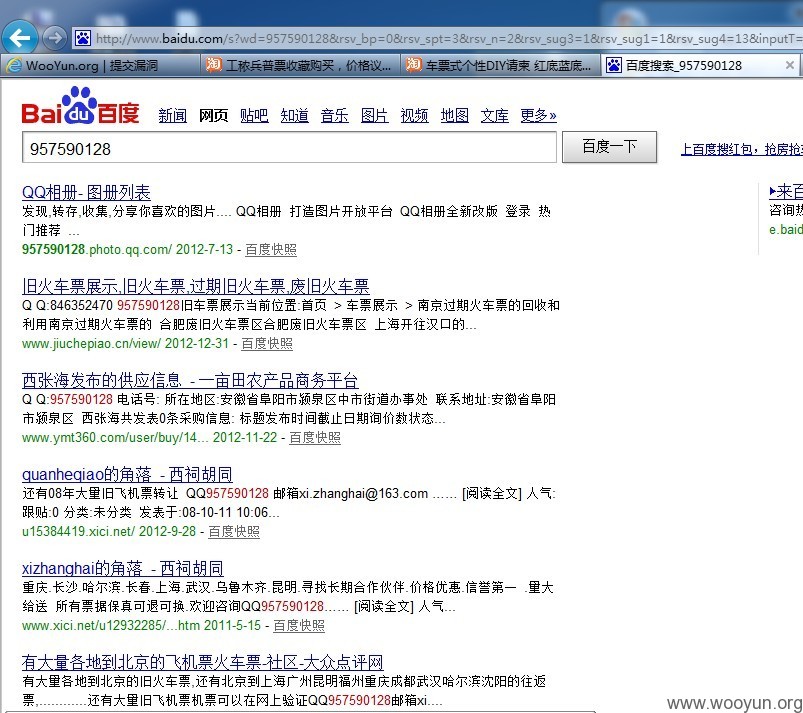
Task: Close the 百度搜索_957590128 tab
Action: (x=789, y=65)
